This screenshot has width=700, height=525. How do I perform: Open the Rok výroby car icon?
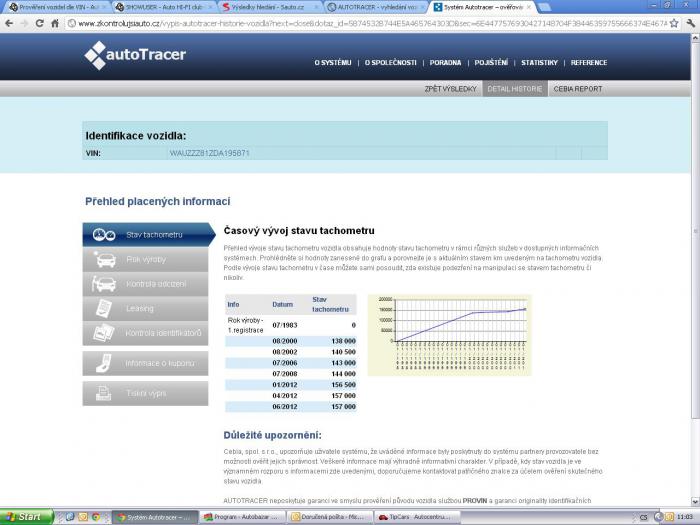(x=105, y=260)
